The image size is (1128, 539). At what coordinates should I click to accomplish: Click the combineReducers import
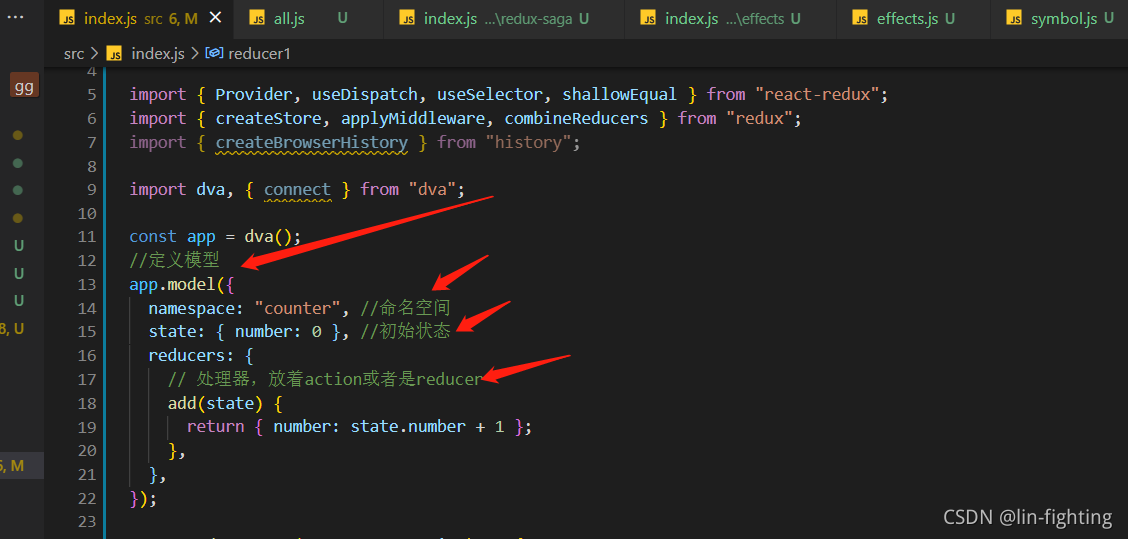coord(576,118)
